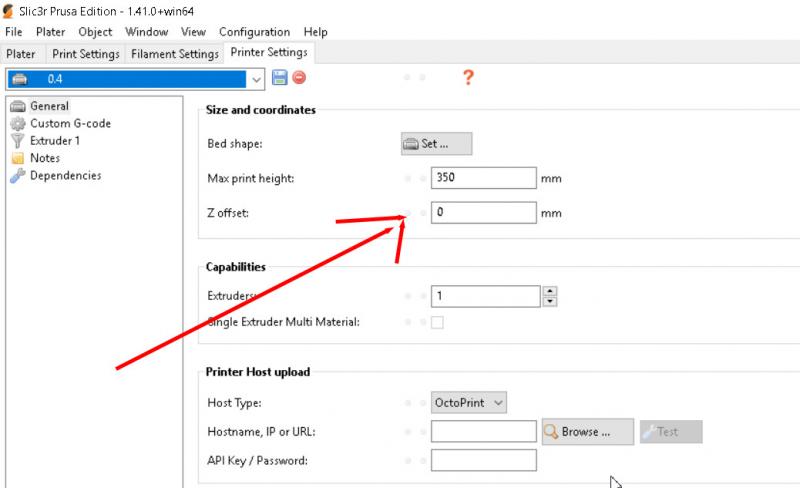Image resolution: width=800 pixels, height=488 pixels.
Task: Click the Z offset input field
Action: click(483, 213)
